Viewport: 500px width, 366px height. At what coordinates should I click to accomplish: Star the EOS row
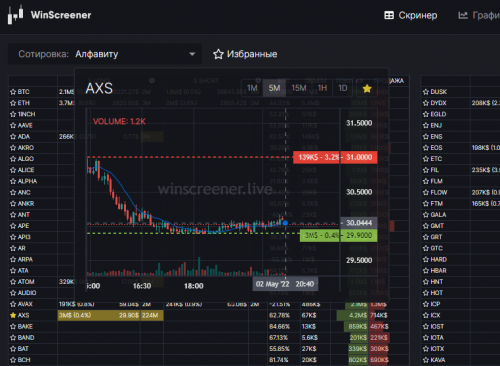pos(426,148)
